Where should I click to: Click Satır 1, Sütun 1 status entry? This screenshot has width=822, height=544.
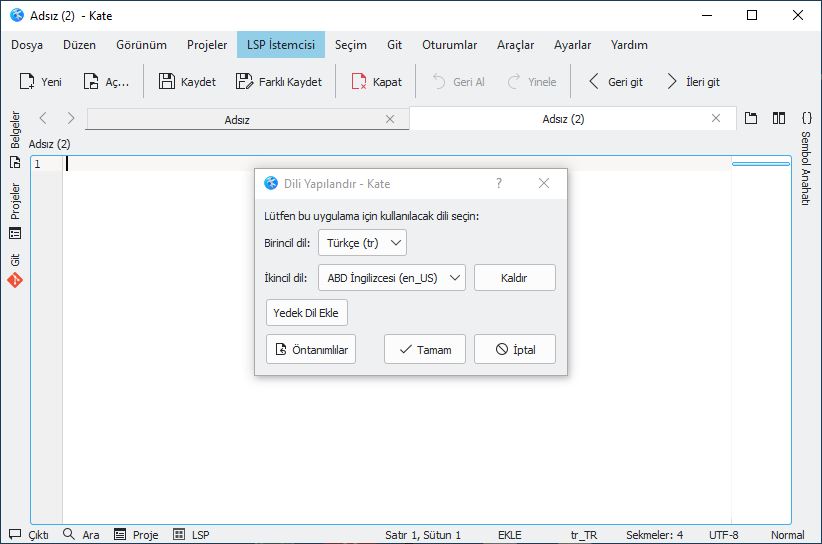pos(423,535)
